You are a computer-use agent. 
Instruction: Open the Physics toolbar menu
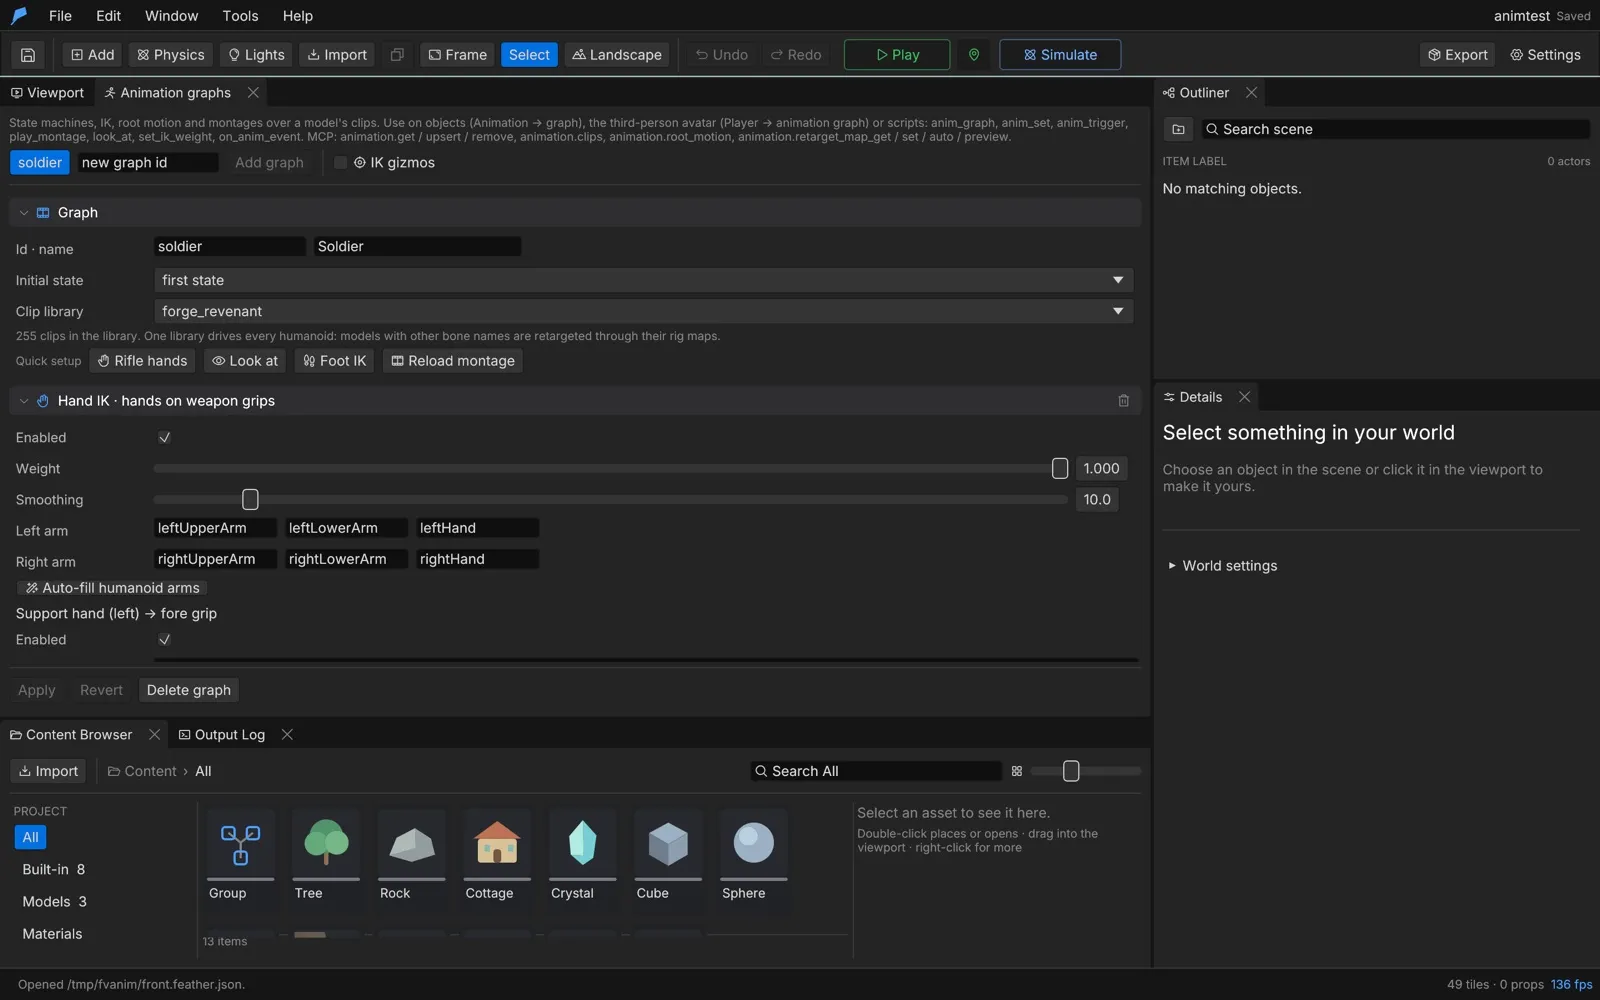pyautogui.click(x=171, y=55)
